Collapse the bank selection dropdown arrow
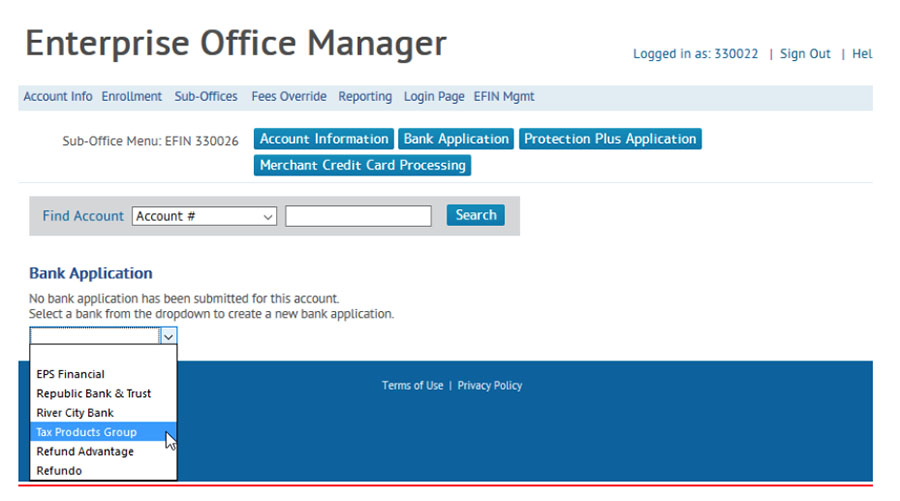Screen dimensions: 900x501 [168, 336]
